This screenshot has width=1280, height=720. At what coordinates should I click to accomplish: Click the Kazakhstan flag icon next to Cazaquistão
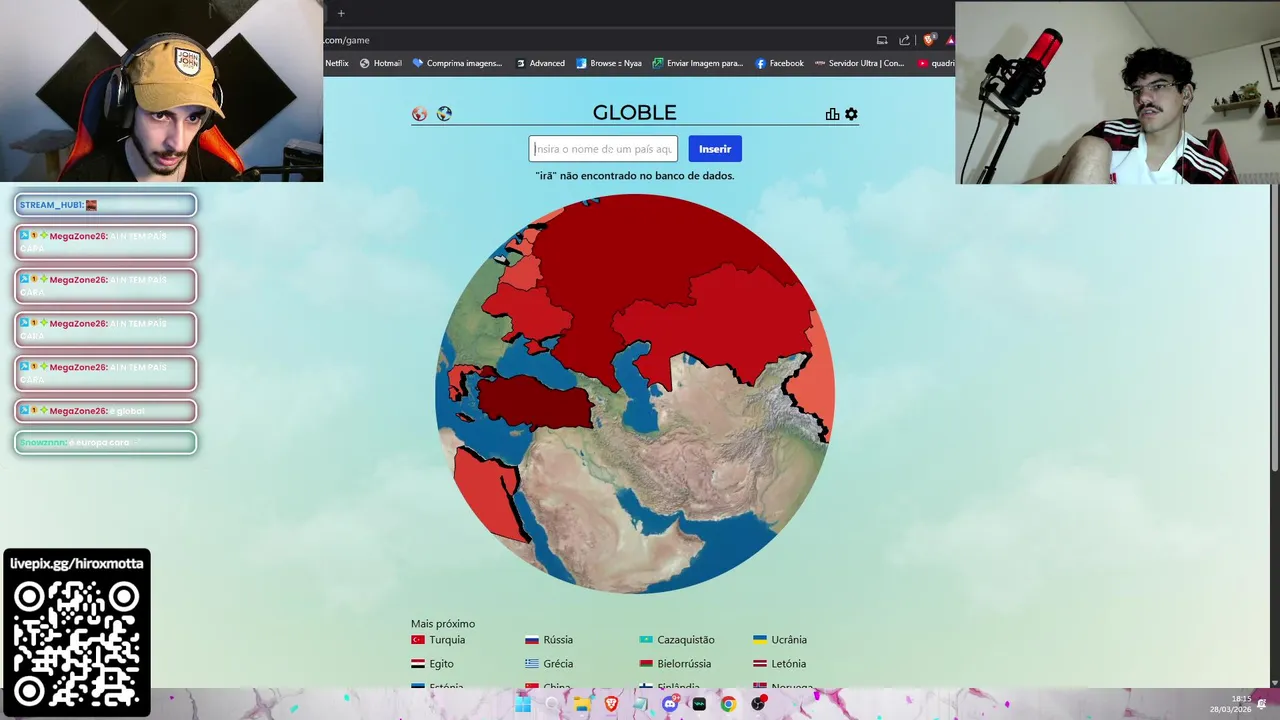click(646, 640)
